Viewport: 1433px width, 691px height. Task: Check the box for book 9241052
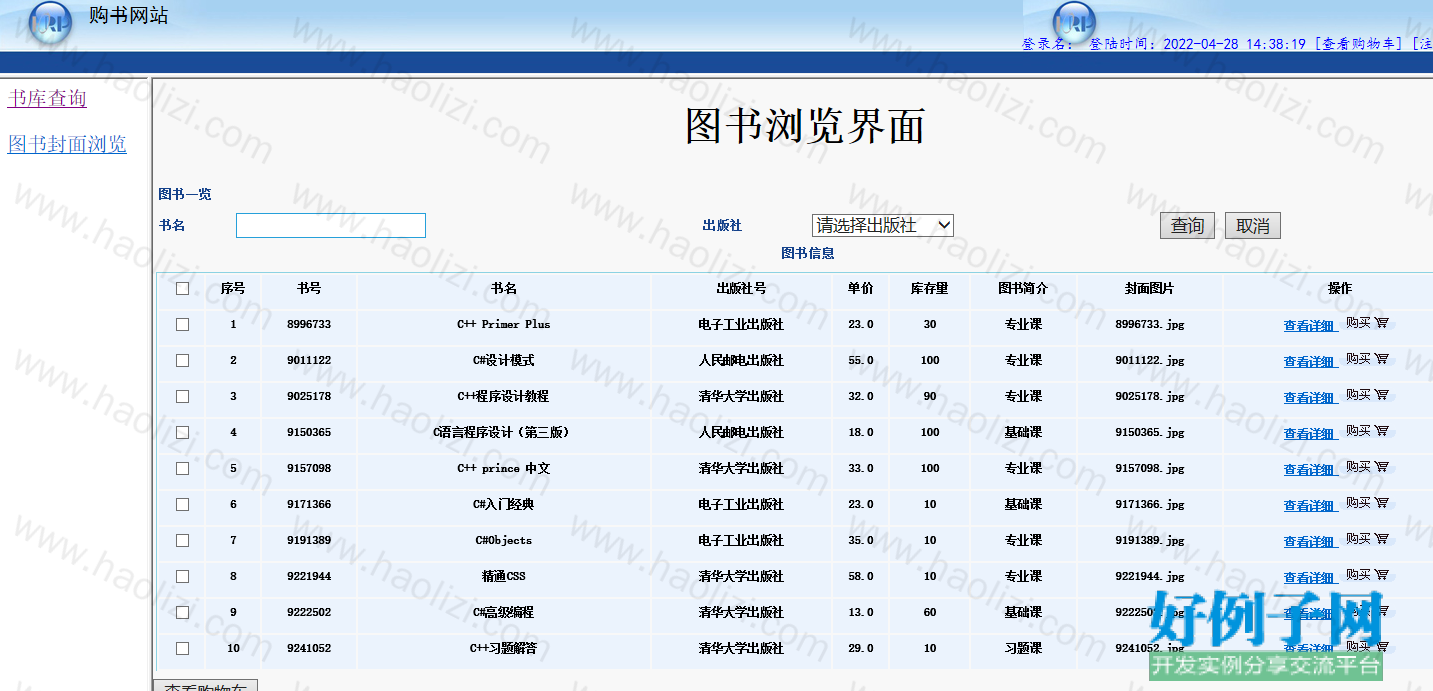[182, 648]
